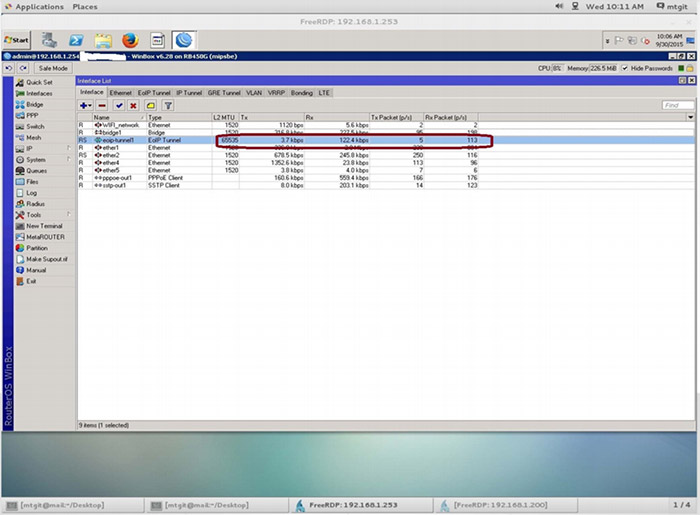
Task: Select the bridge1 interface row
Action: pos(386,133)
